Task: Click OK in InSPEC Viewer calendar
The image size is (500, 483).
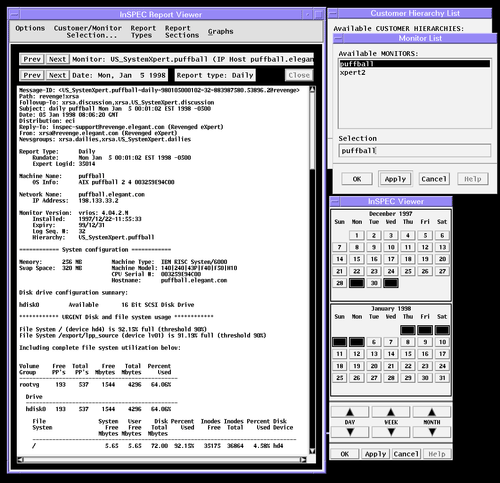Action: point(345,454)
